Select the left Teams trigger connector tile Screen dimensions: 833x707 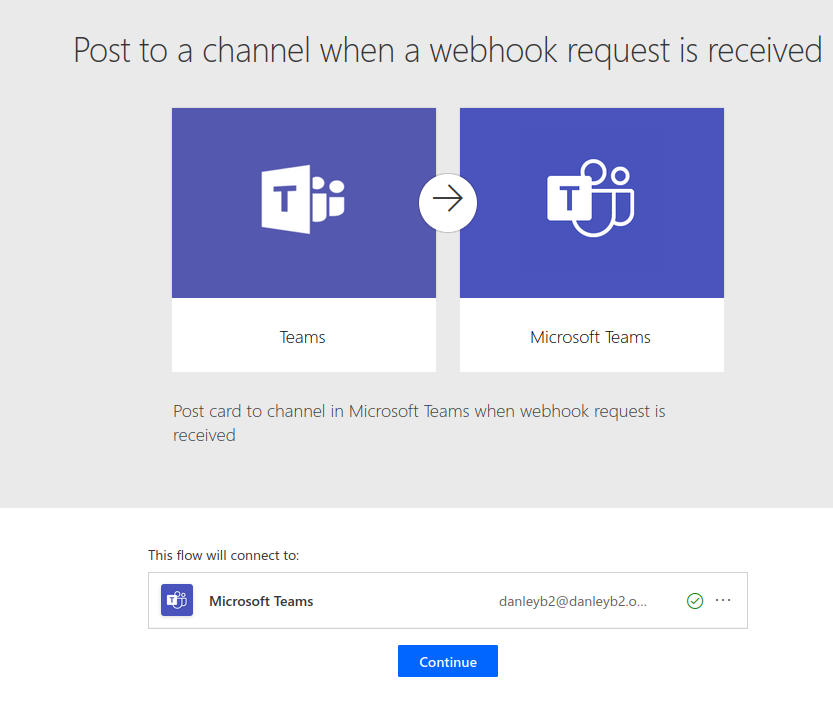click(x=303, y=240)
